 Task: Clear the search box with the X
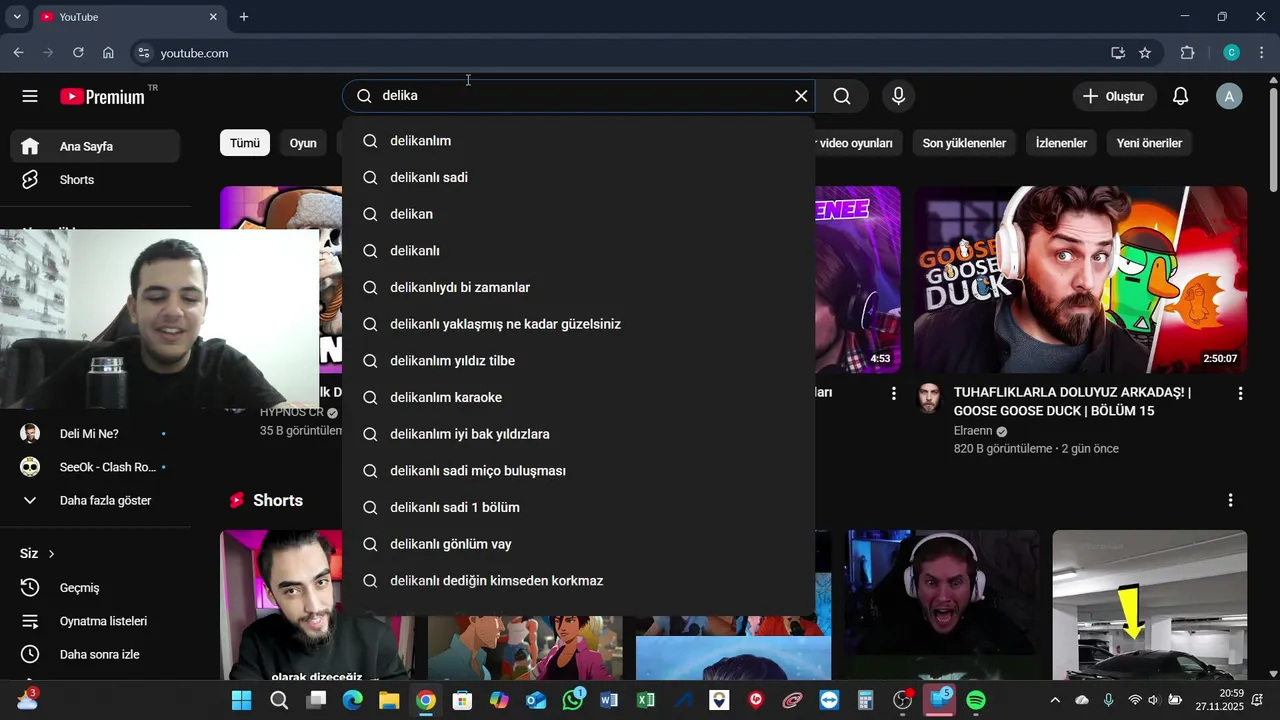click(x=801, y=96)
